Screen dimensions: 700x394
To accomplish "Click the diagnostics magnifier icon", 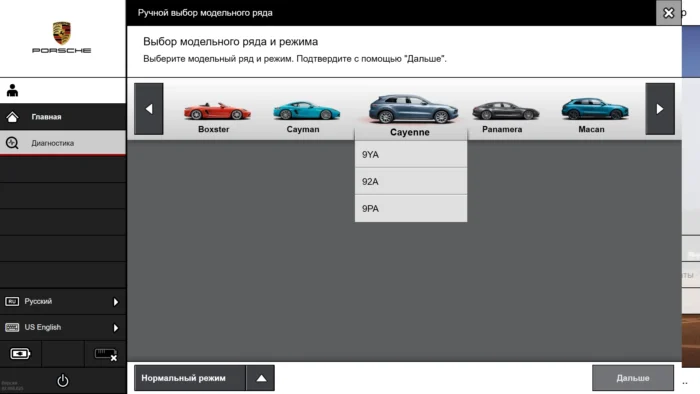I will (x=12, y=143).
